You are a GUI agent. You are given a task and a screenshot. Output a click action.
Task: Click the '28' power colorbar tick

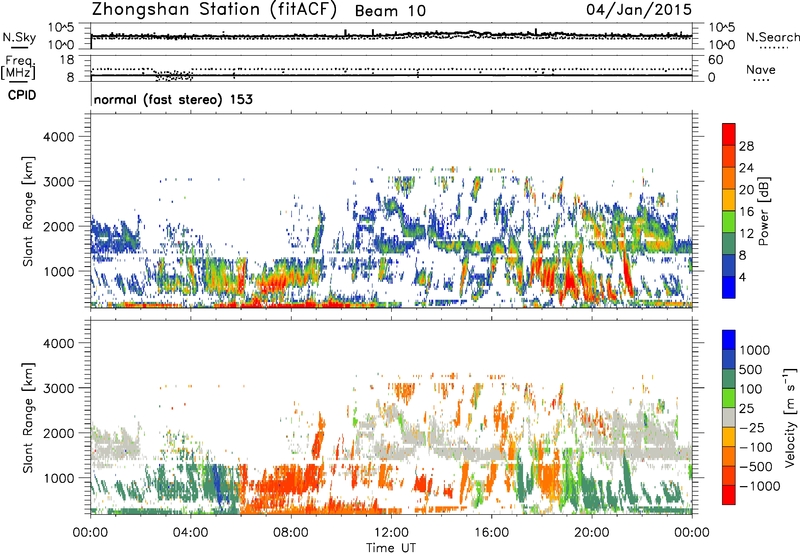tap(746, 146)
